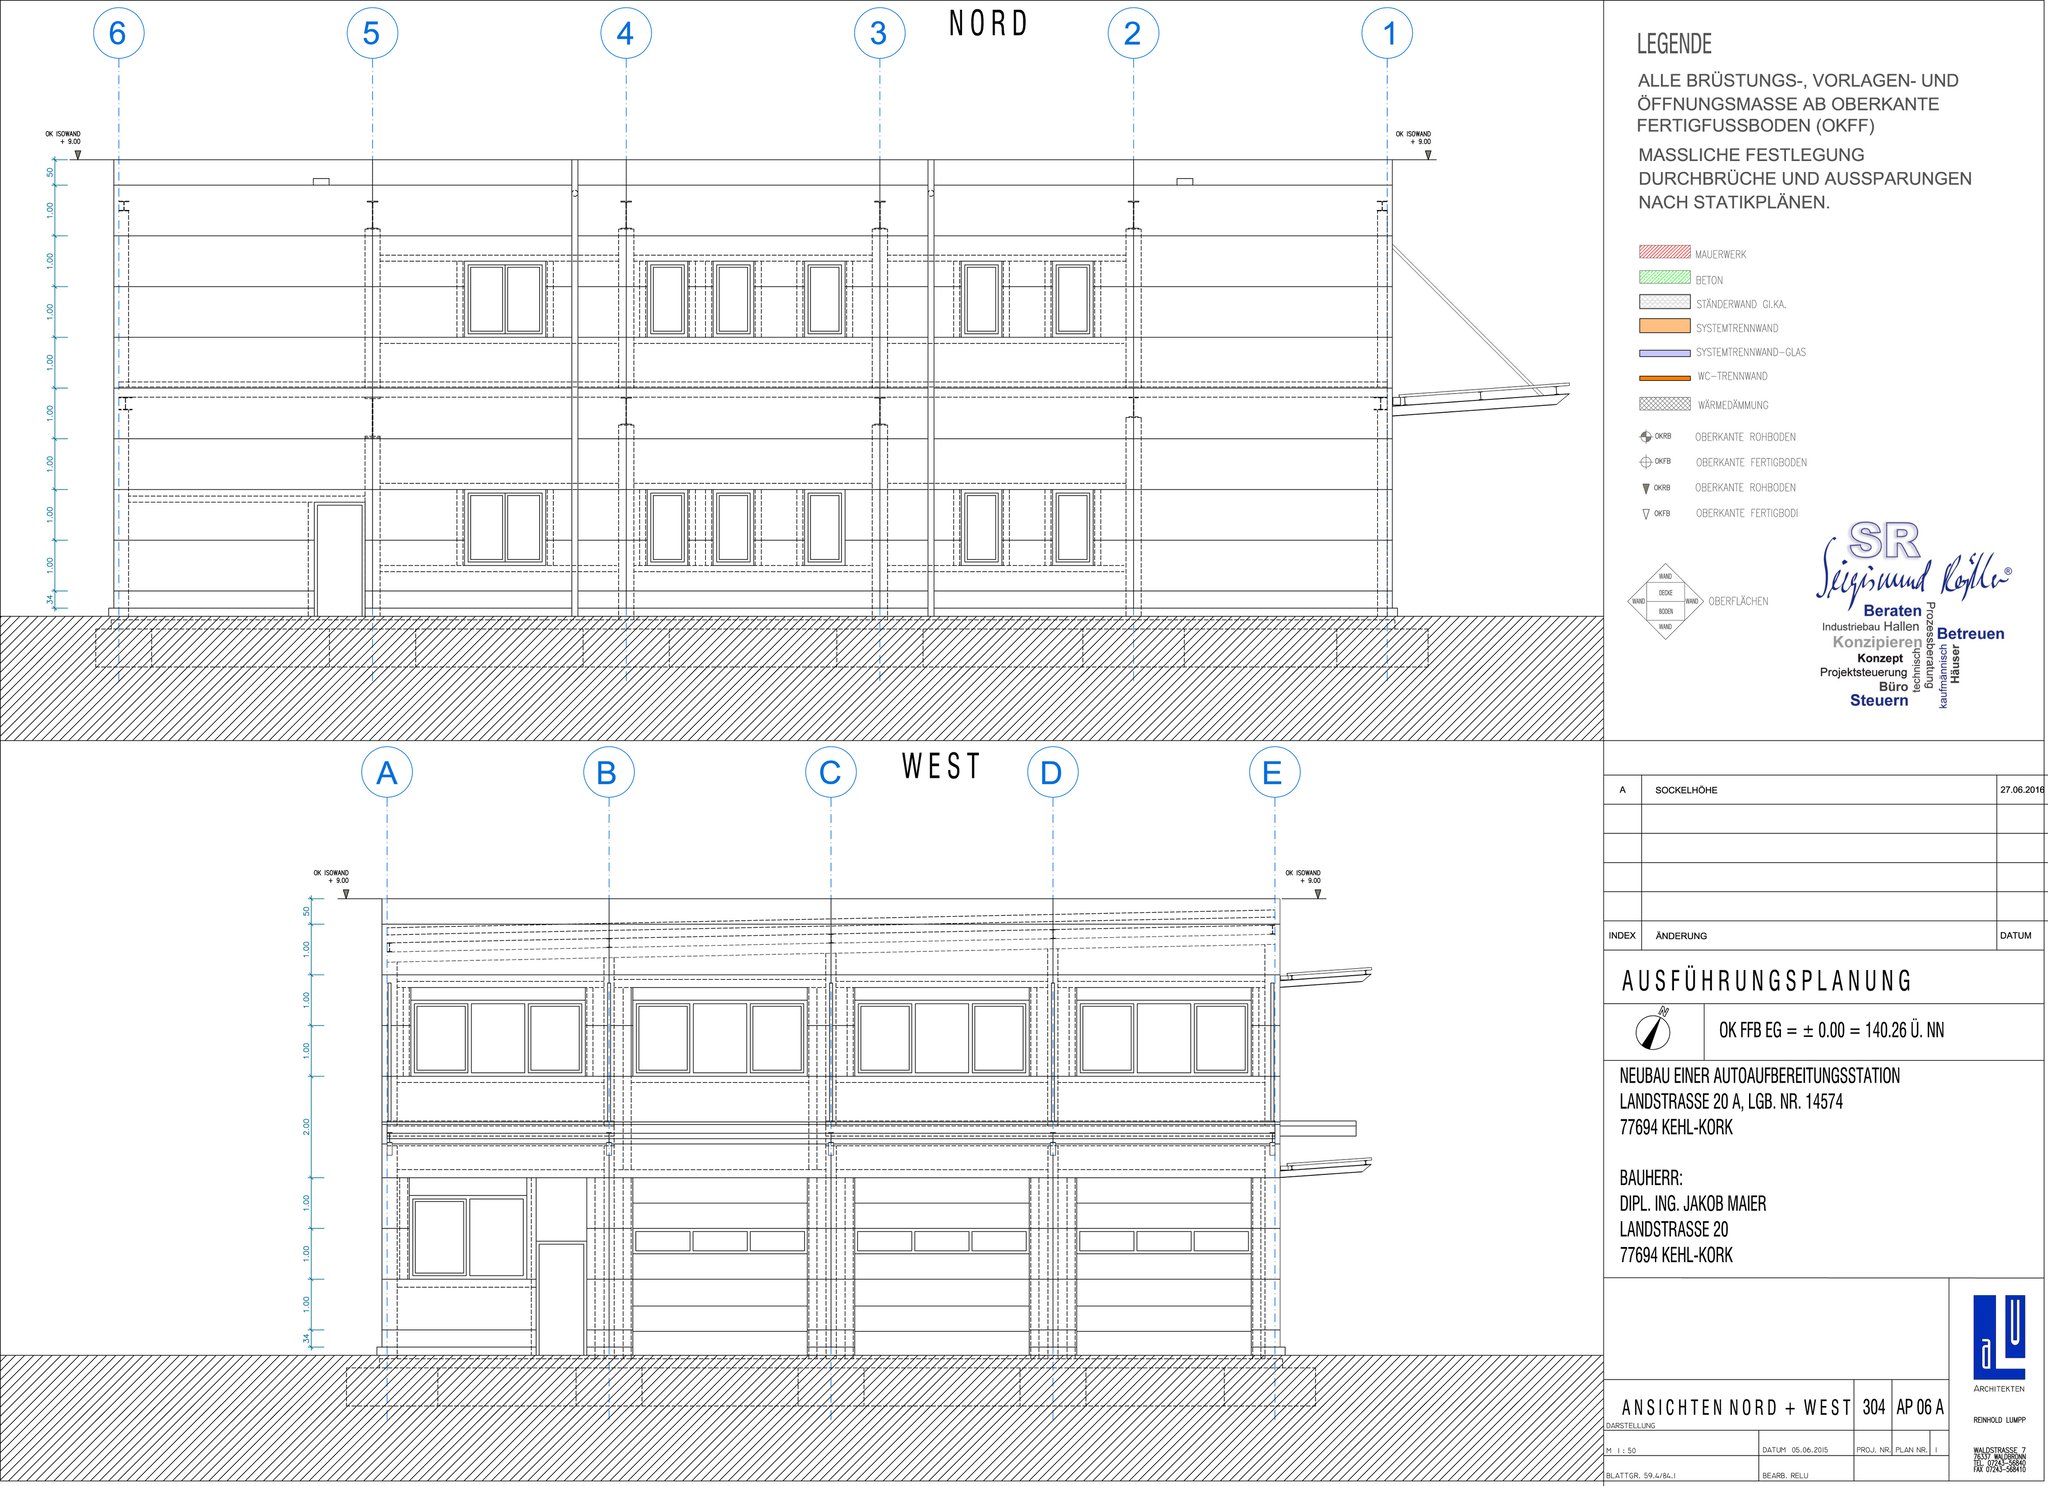Click the Oberflächen diamond symbol
Image resolution: width=2048 pixels, height=1486 pixels.
(1665, 601)
